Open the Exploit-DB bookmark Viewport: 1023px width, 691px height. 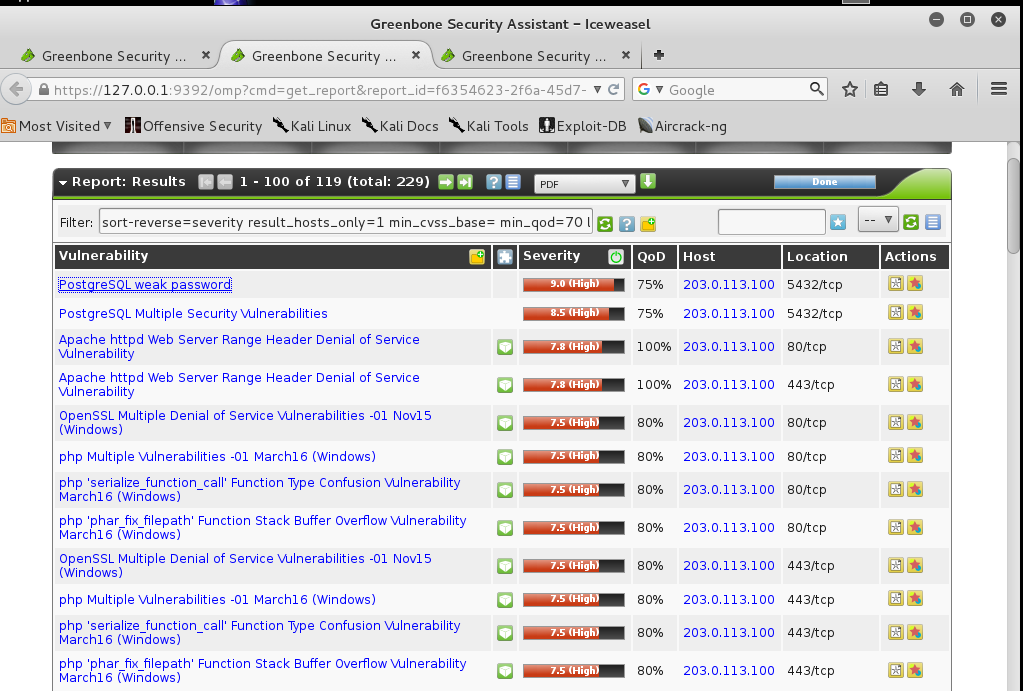point(583,126)
